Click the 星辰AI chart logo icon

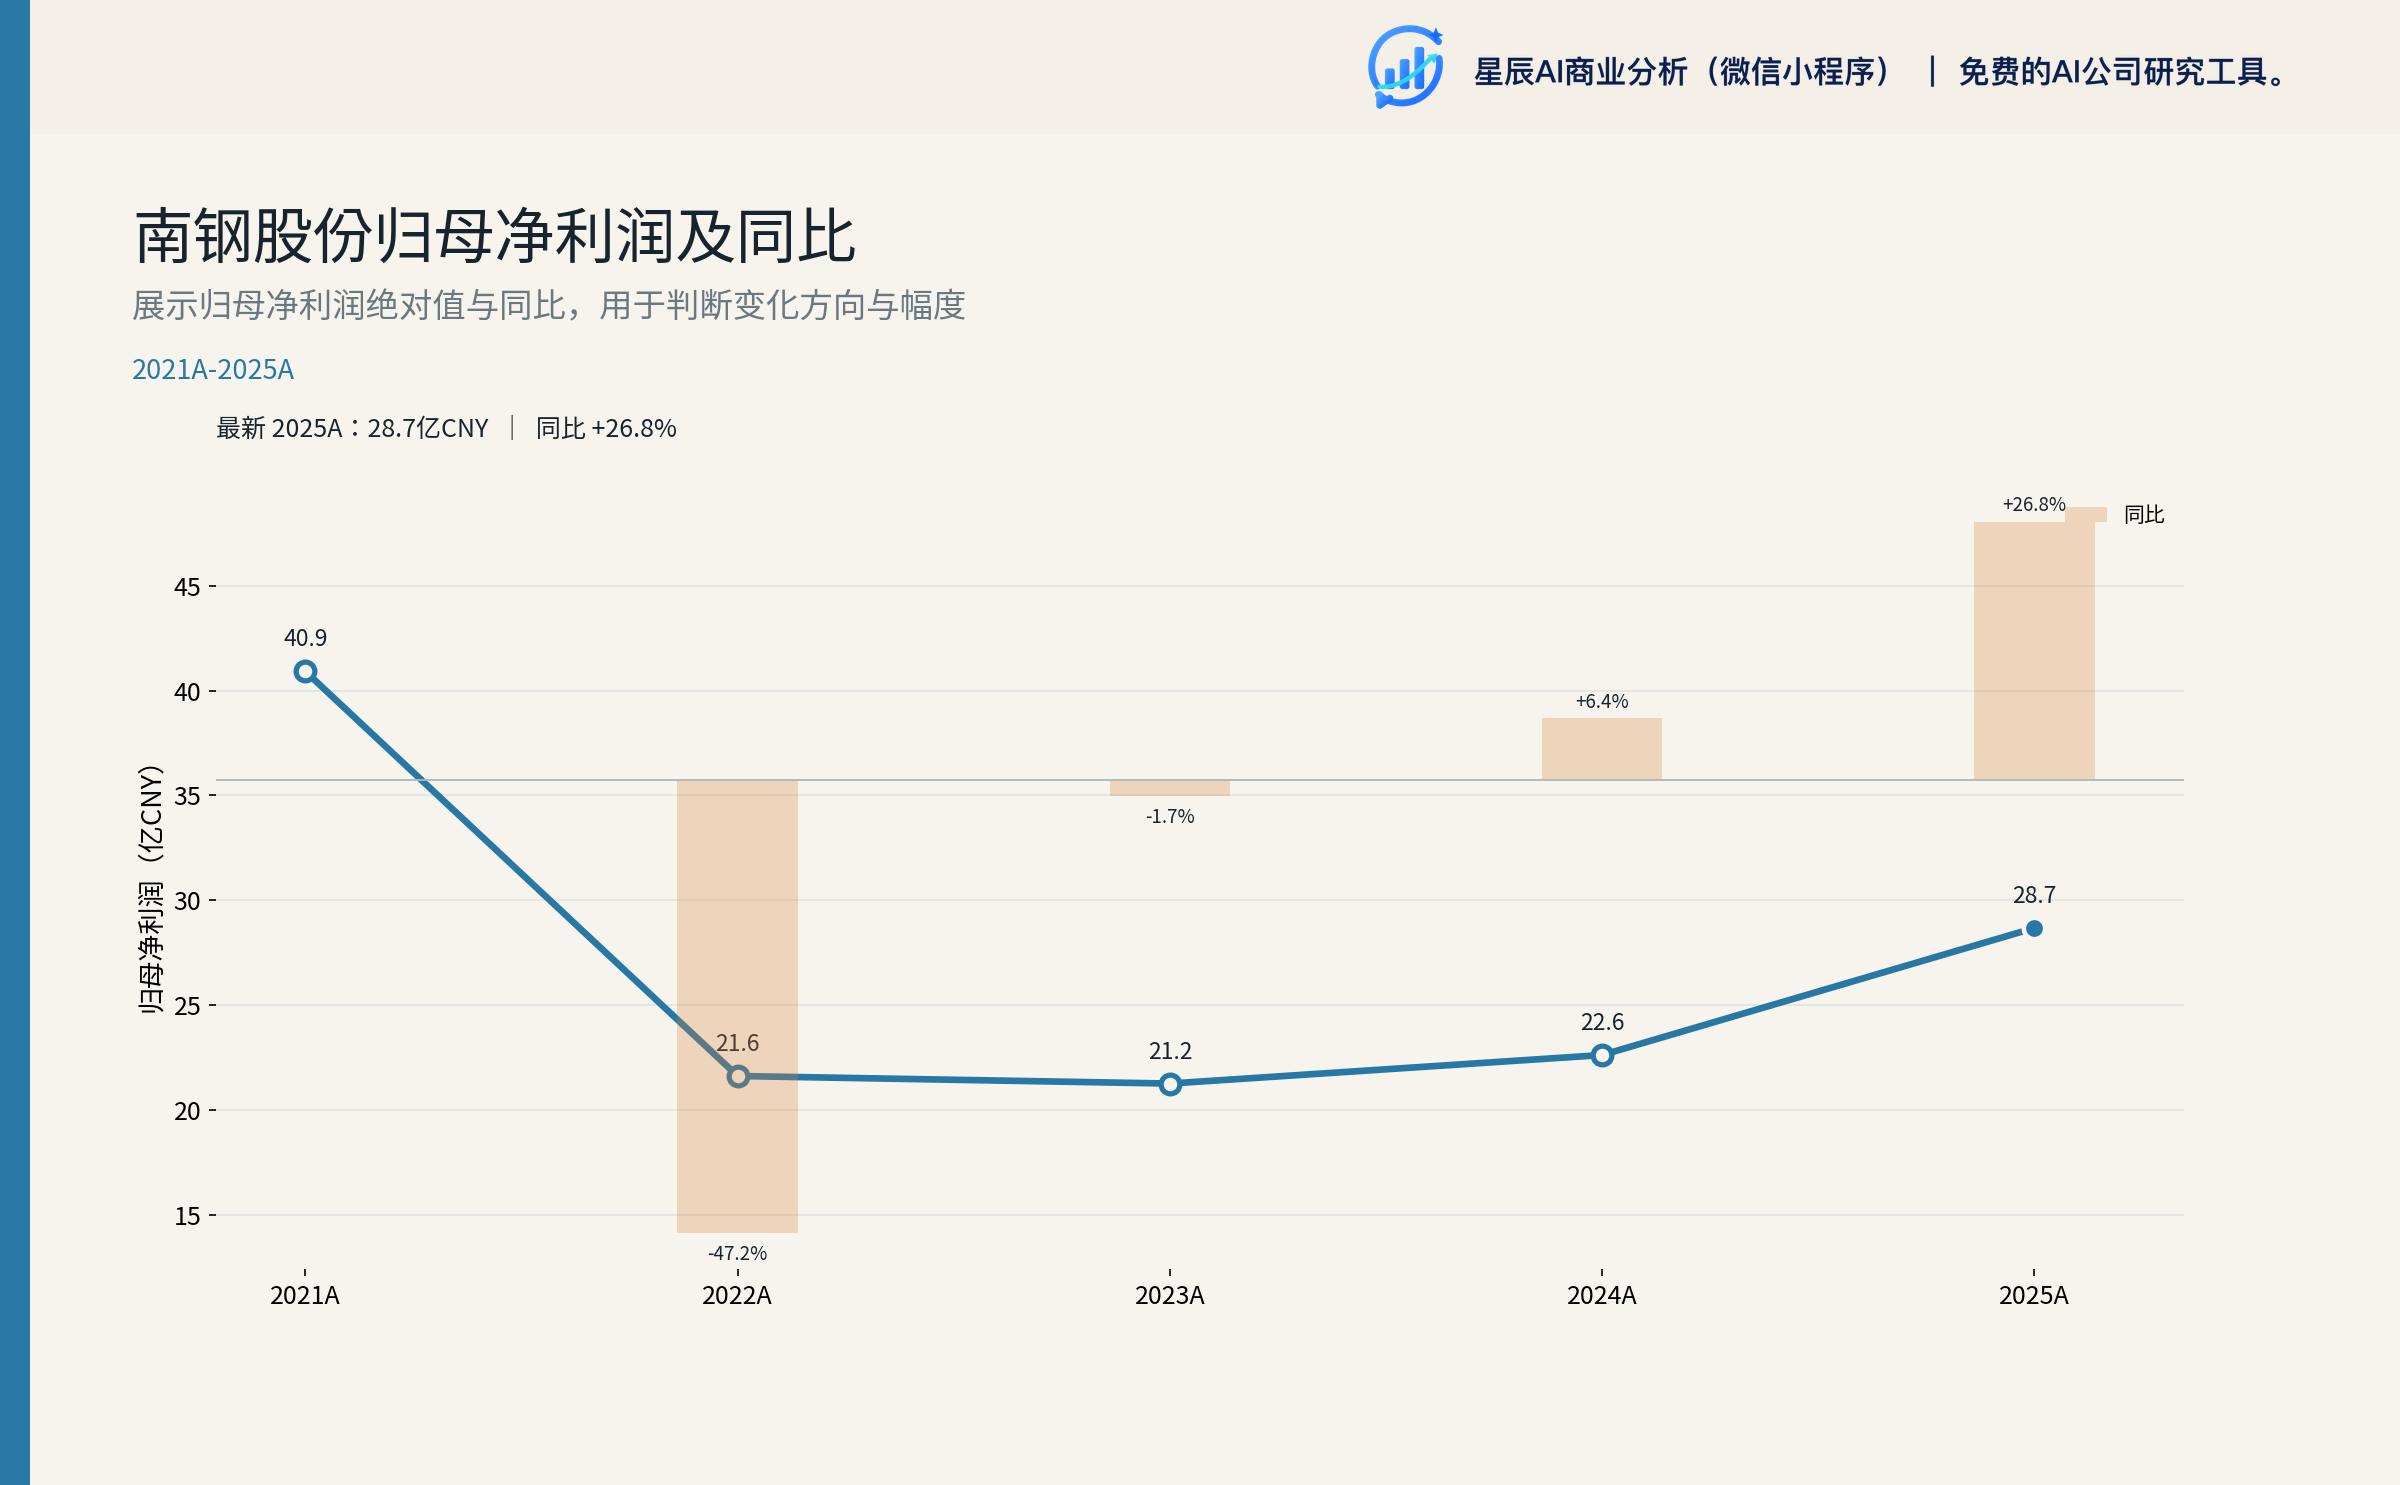(x=1405, y=67)
